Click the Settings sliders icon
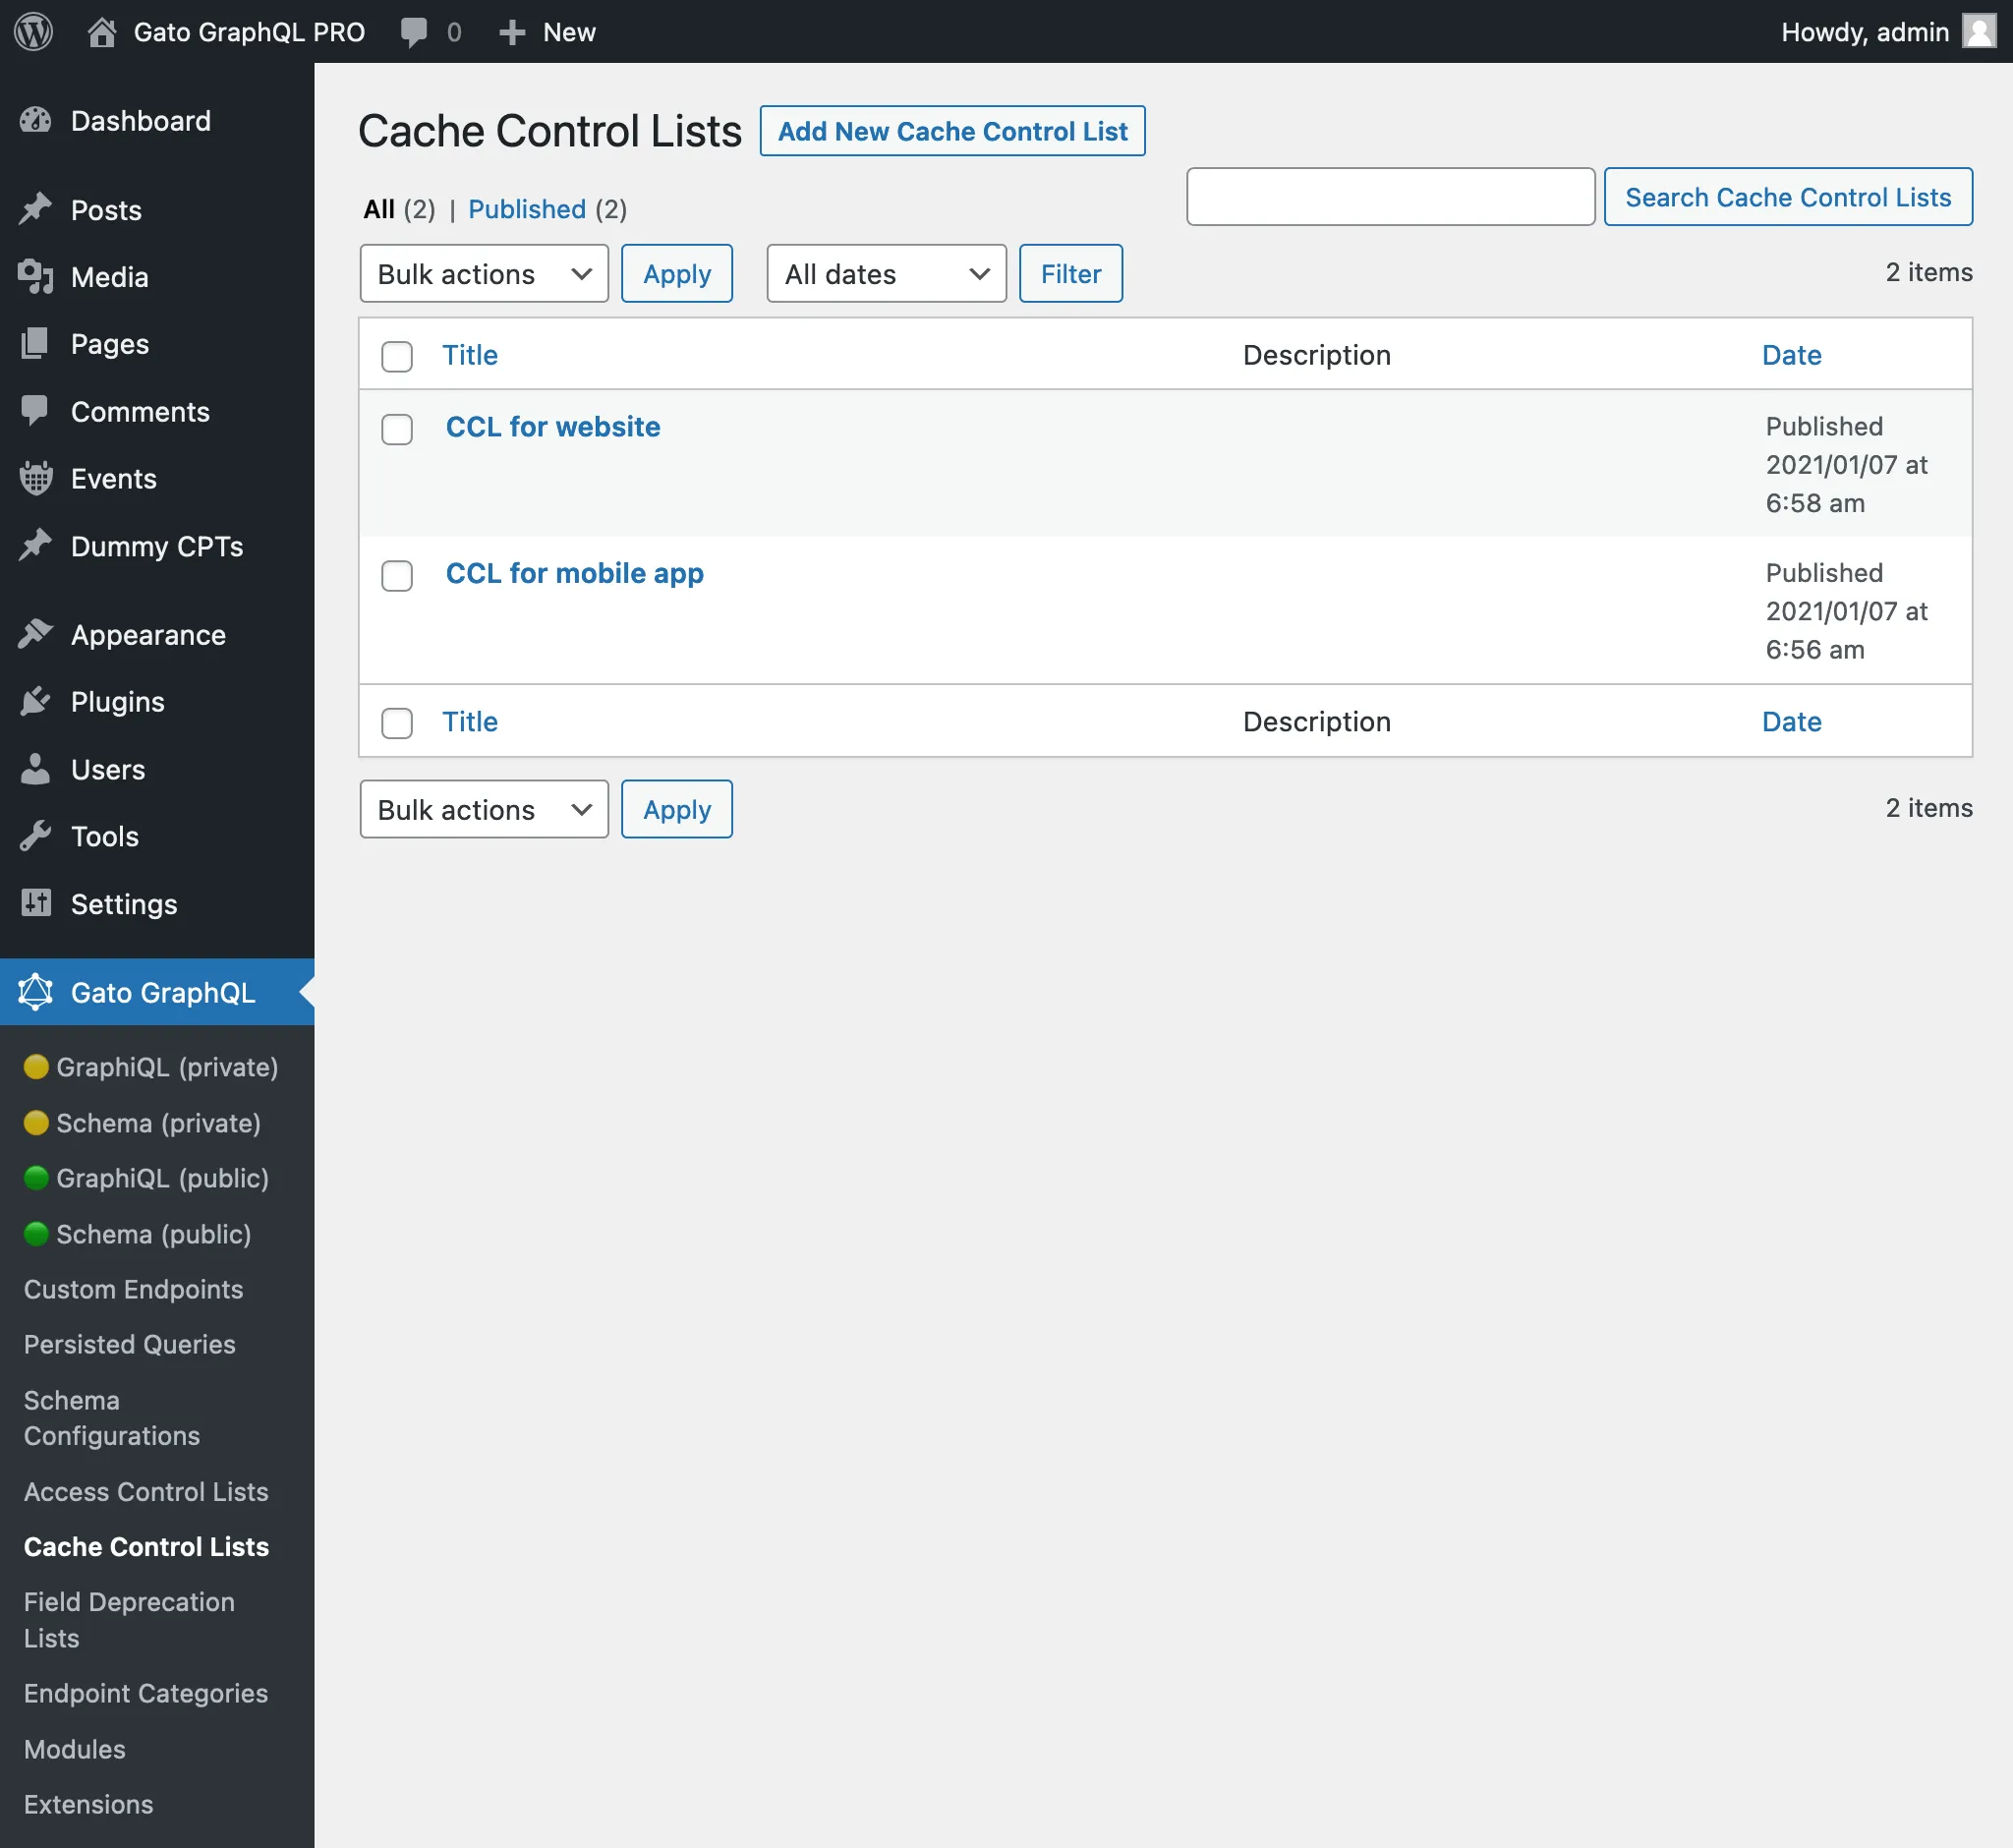This screenshot has width=2013, height=1848. tap(36, 903)
